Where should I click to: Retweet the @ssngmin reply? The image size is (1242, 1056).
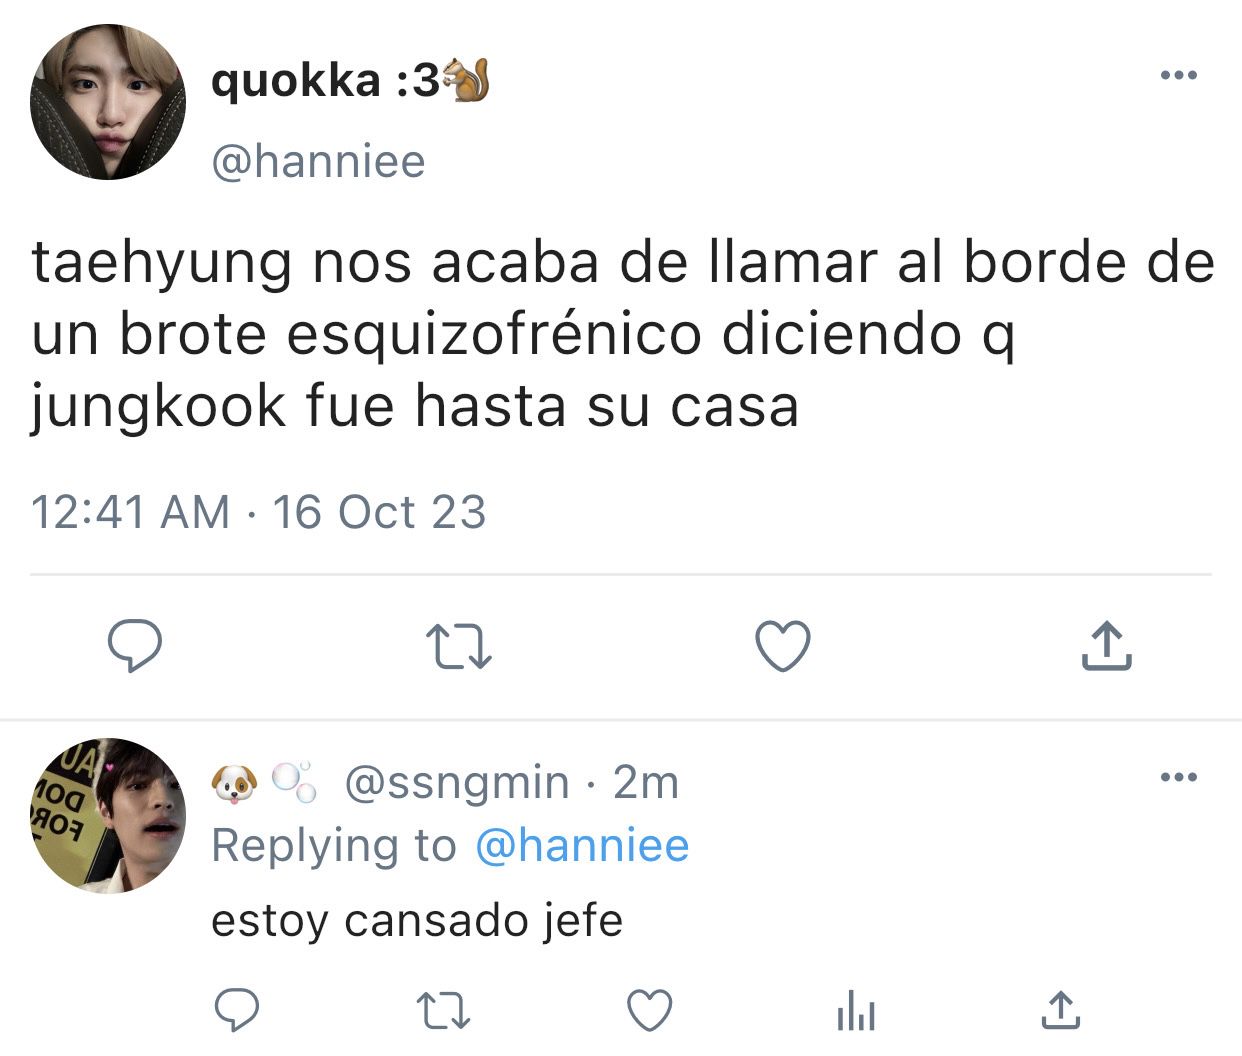443,1011
